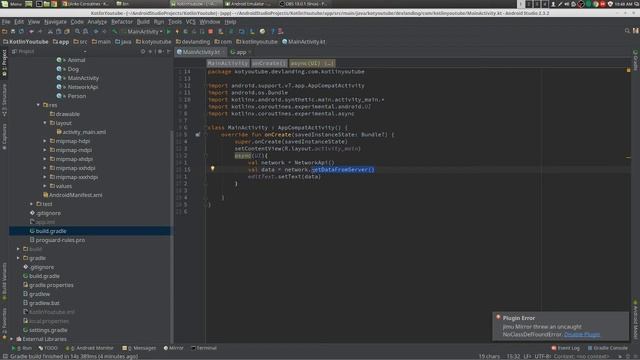The width and height of the screenshot is (640, 360).
Task: Click the scroll-from-source target icon in Project panel
Action: tap(143, 51)
